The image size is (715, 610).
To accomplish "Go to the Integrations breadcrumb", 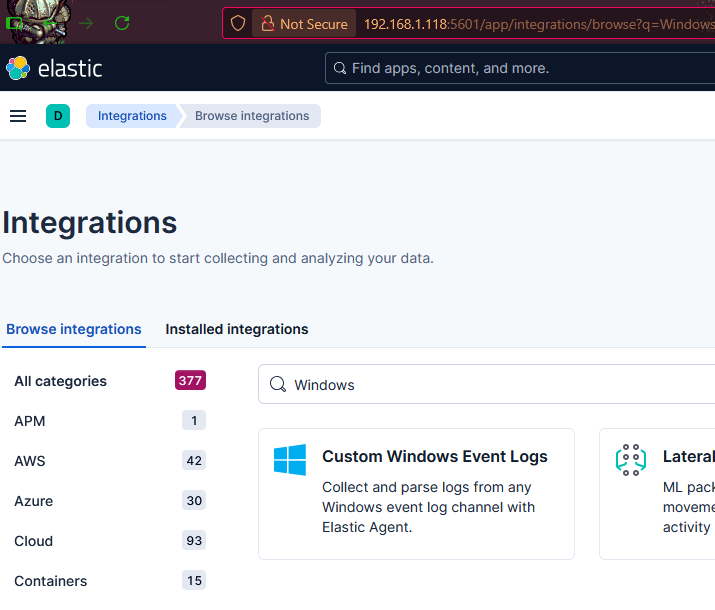I will click(x=132, y=116).
